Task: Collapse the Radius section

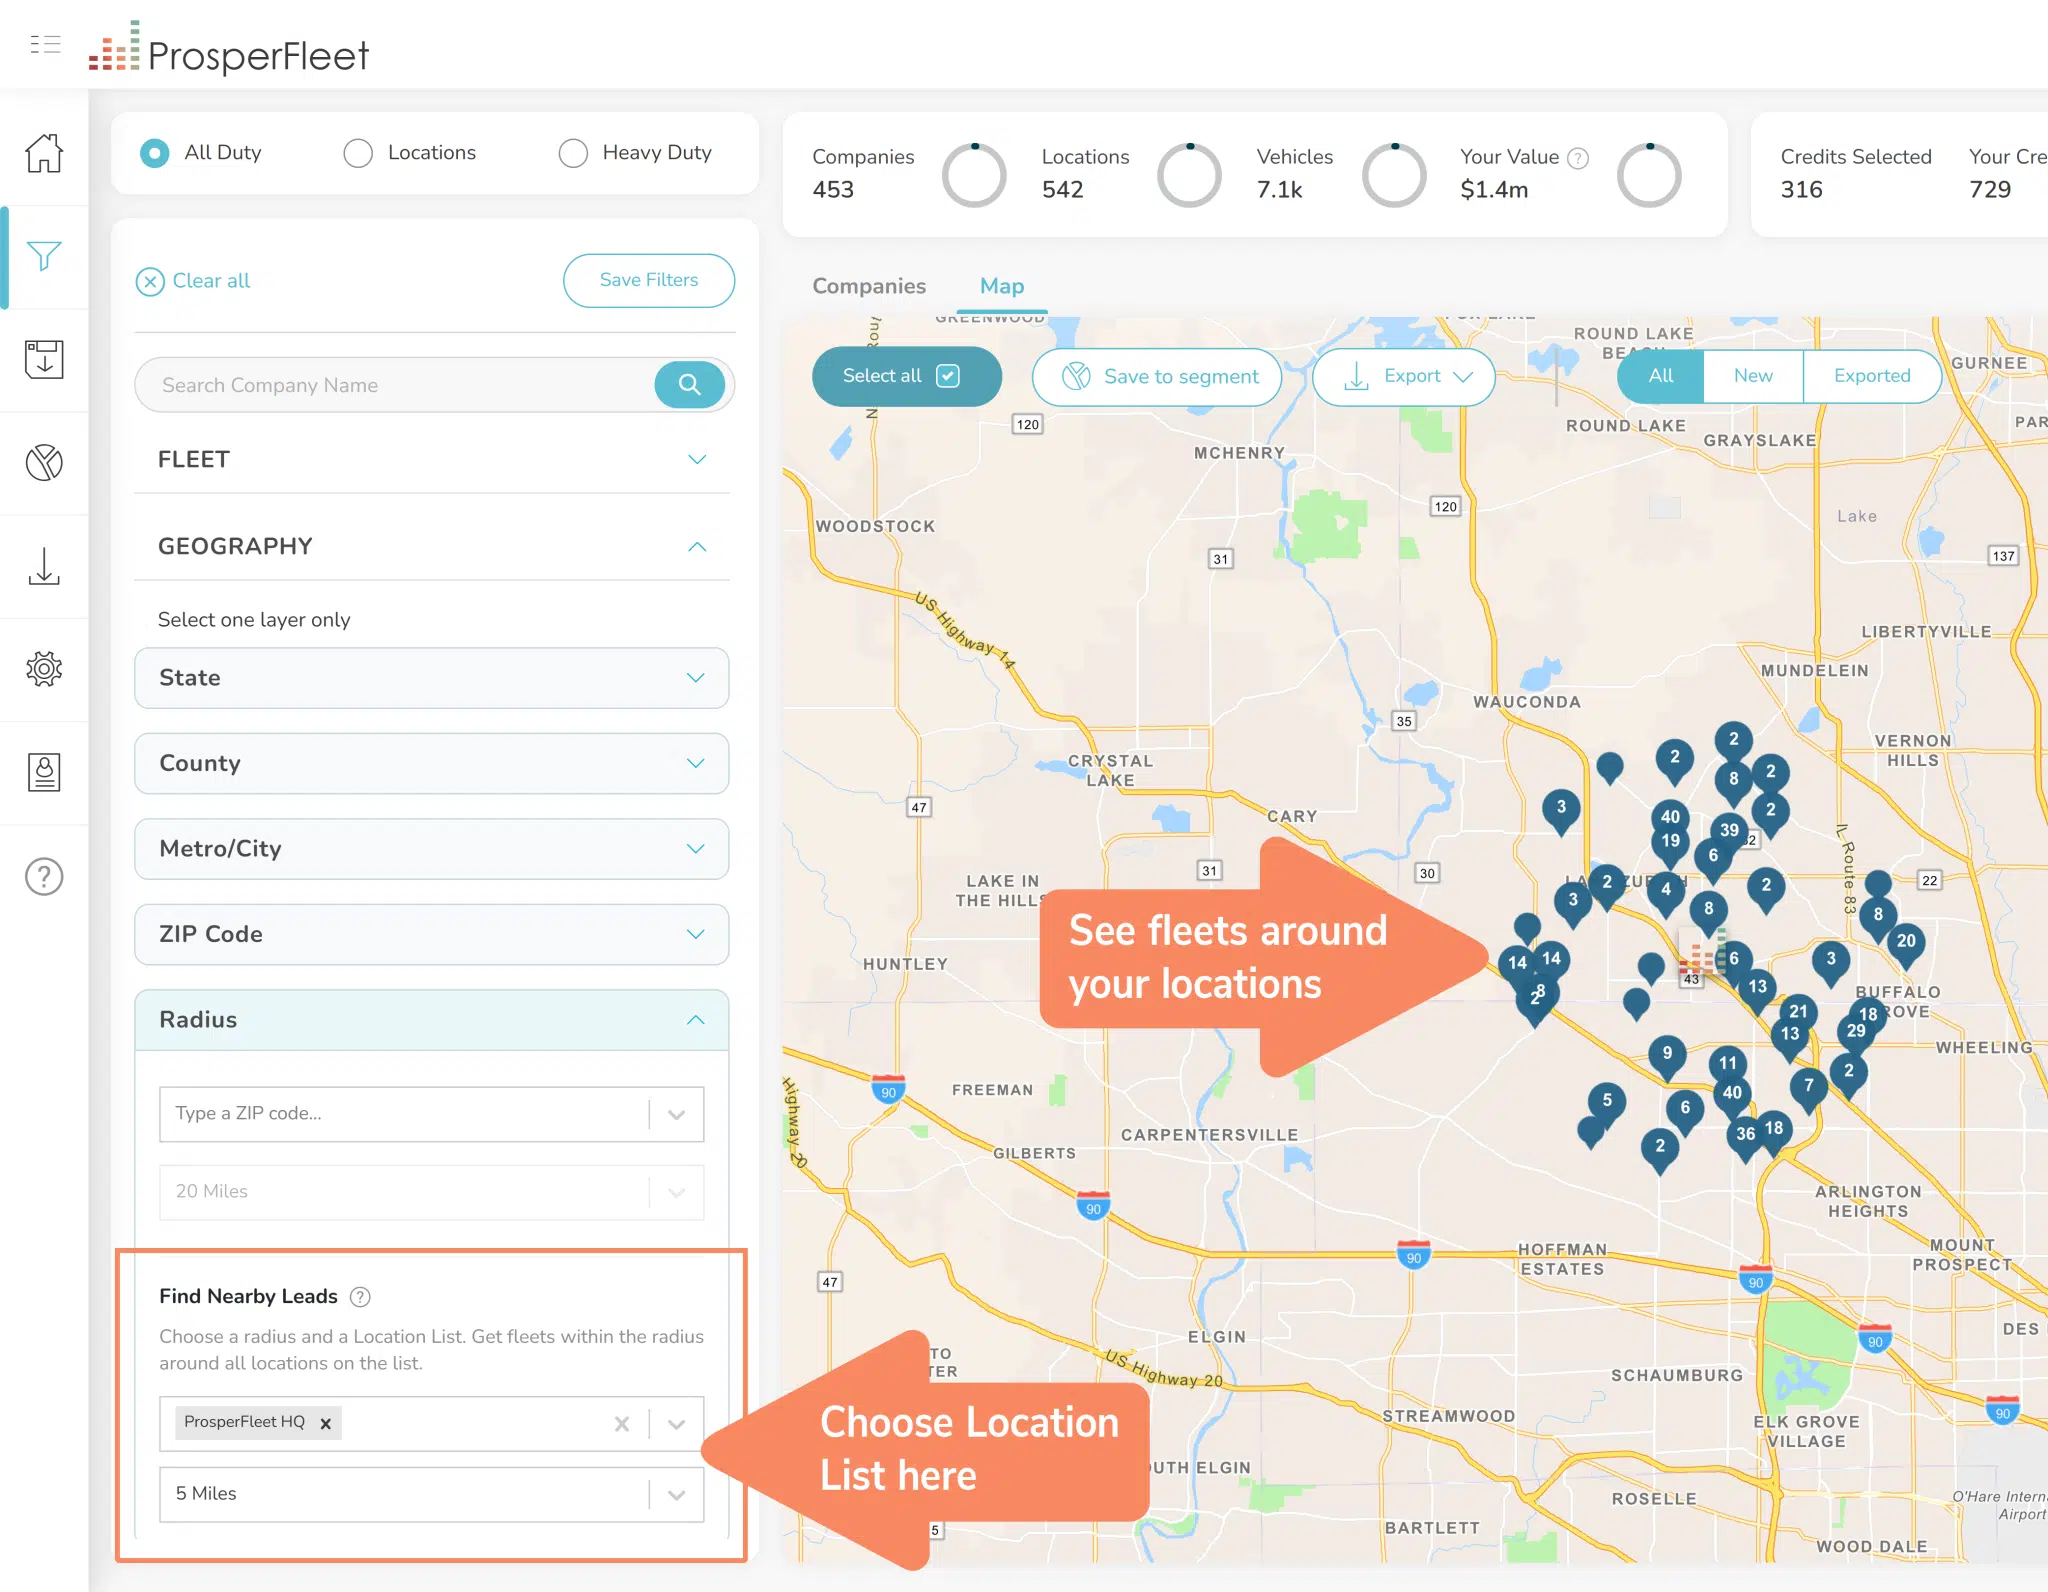Action: (432, 1020)
